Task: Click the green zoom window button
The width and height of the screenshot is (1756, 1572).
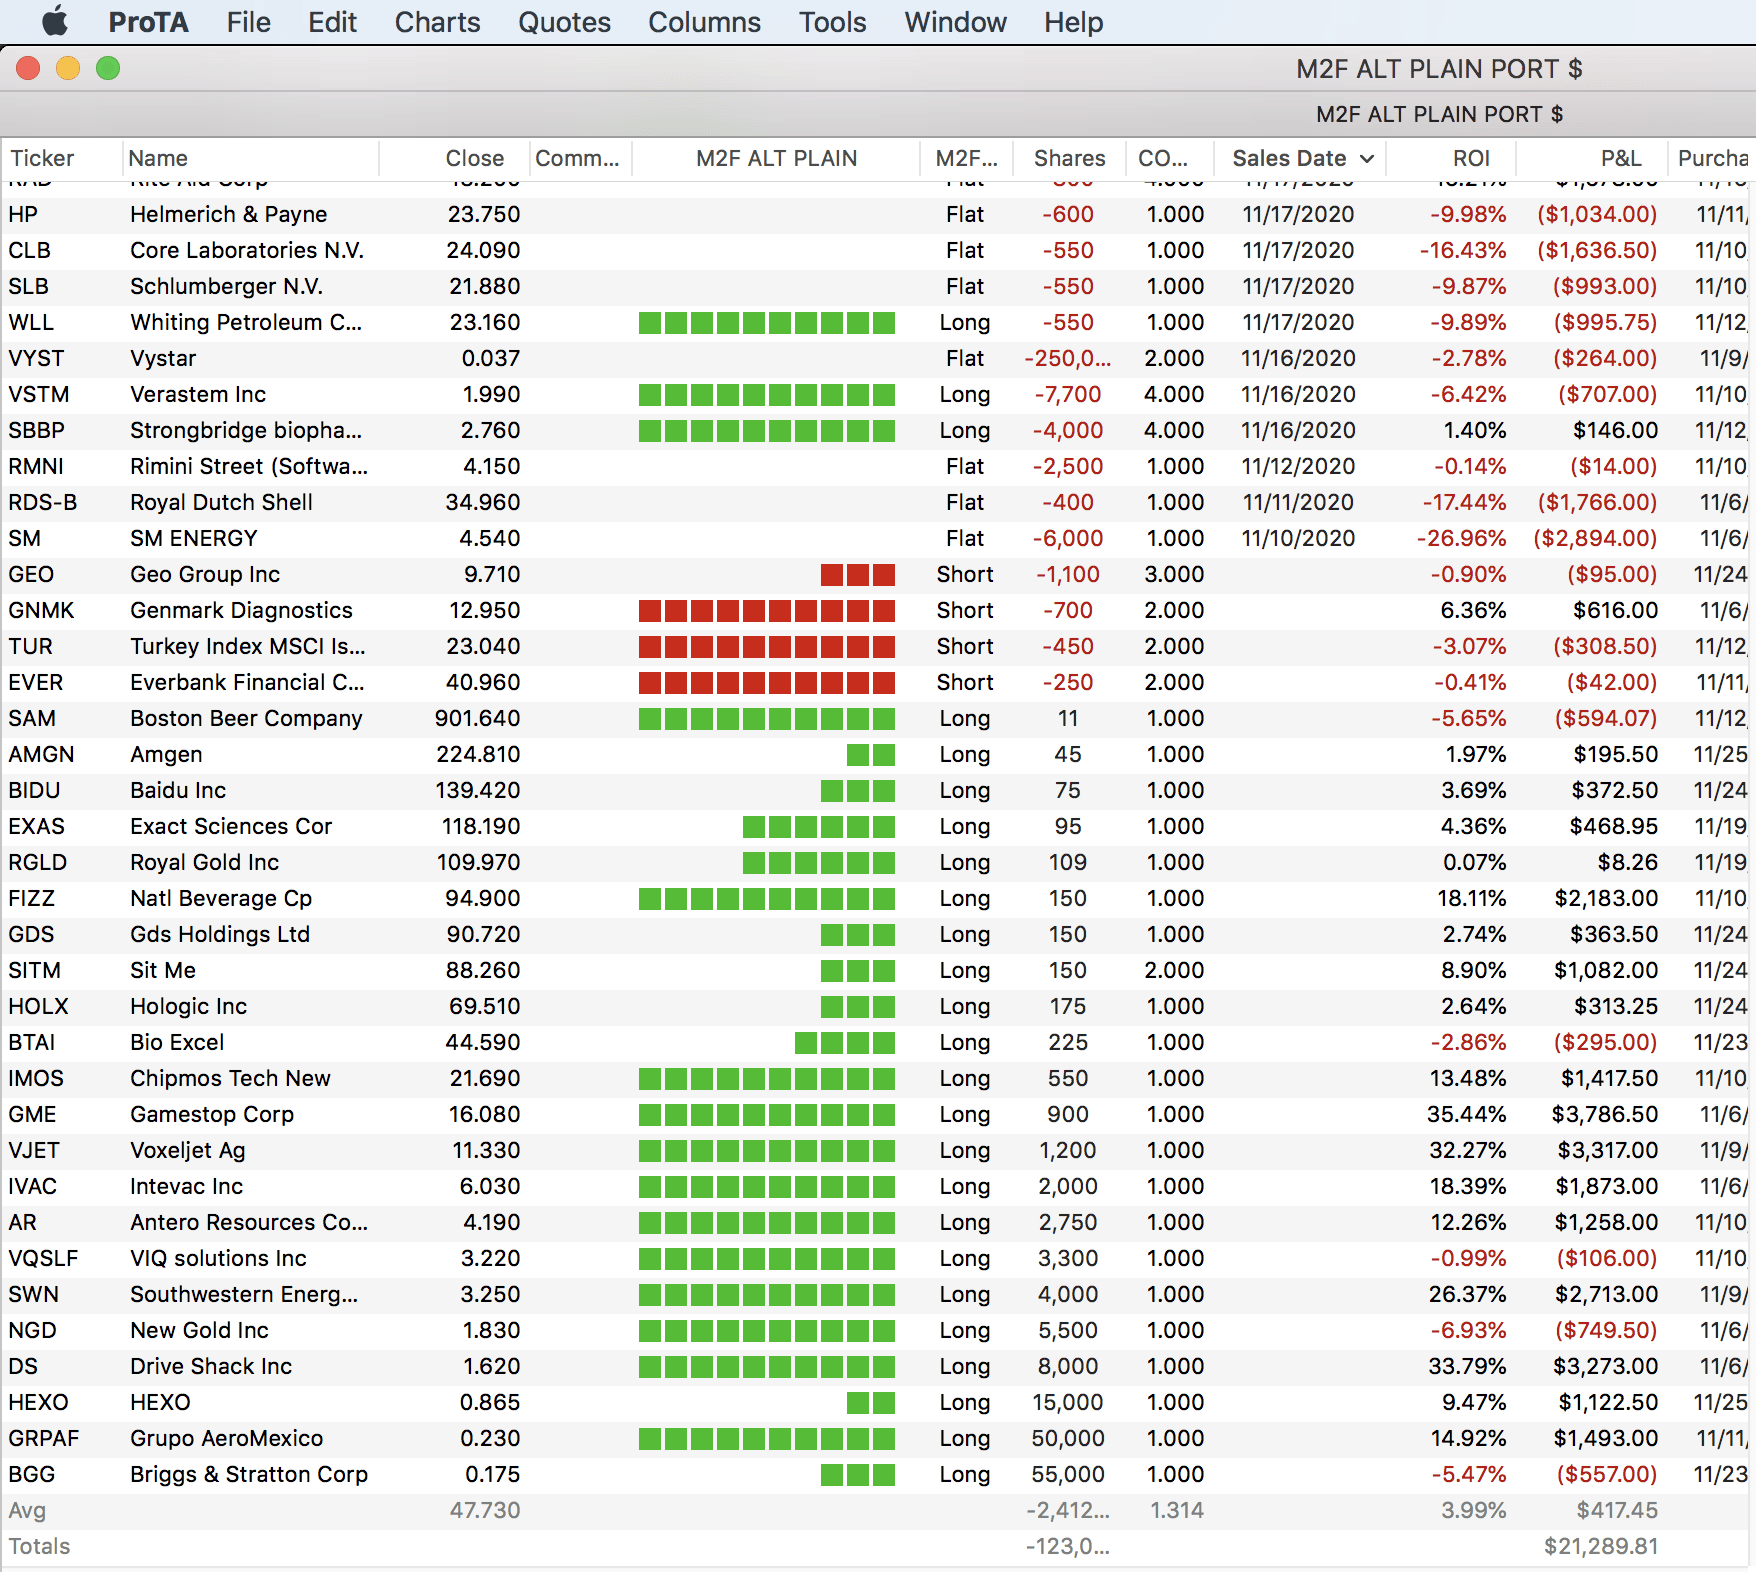Action: click(x=108, y=68)
